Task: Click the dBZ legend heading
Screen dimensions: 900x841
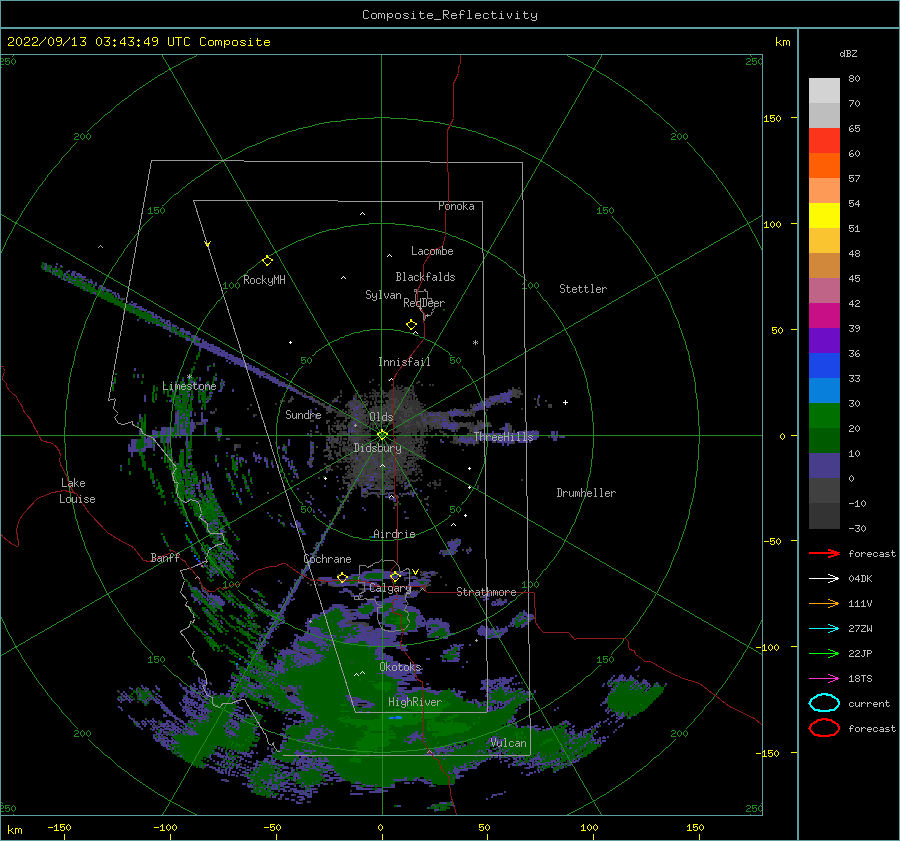Action: [x=848, y=53]
